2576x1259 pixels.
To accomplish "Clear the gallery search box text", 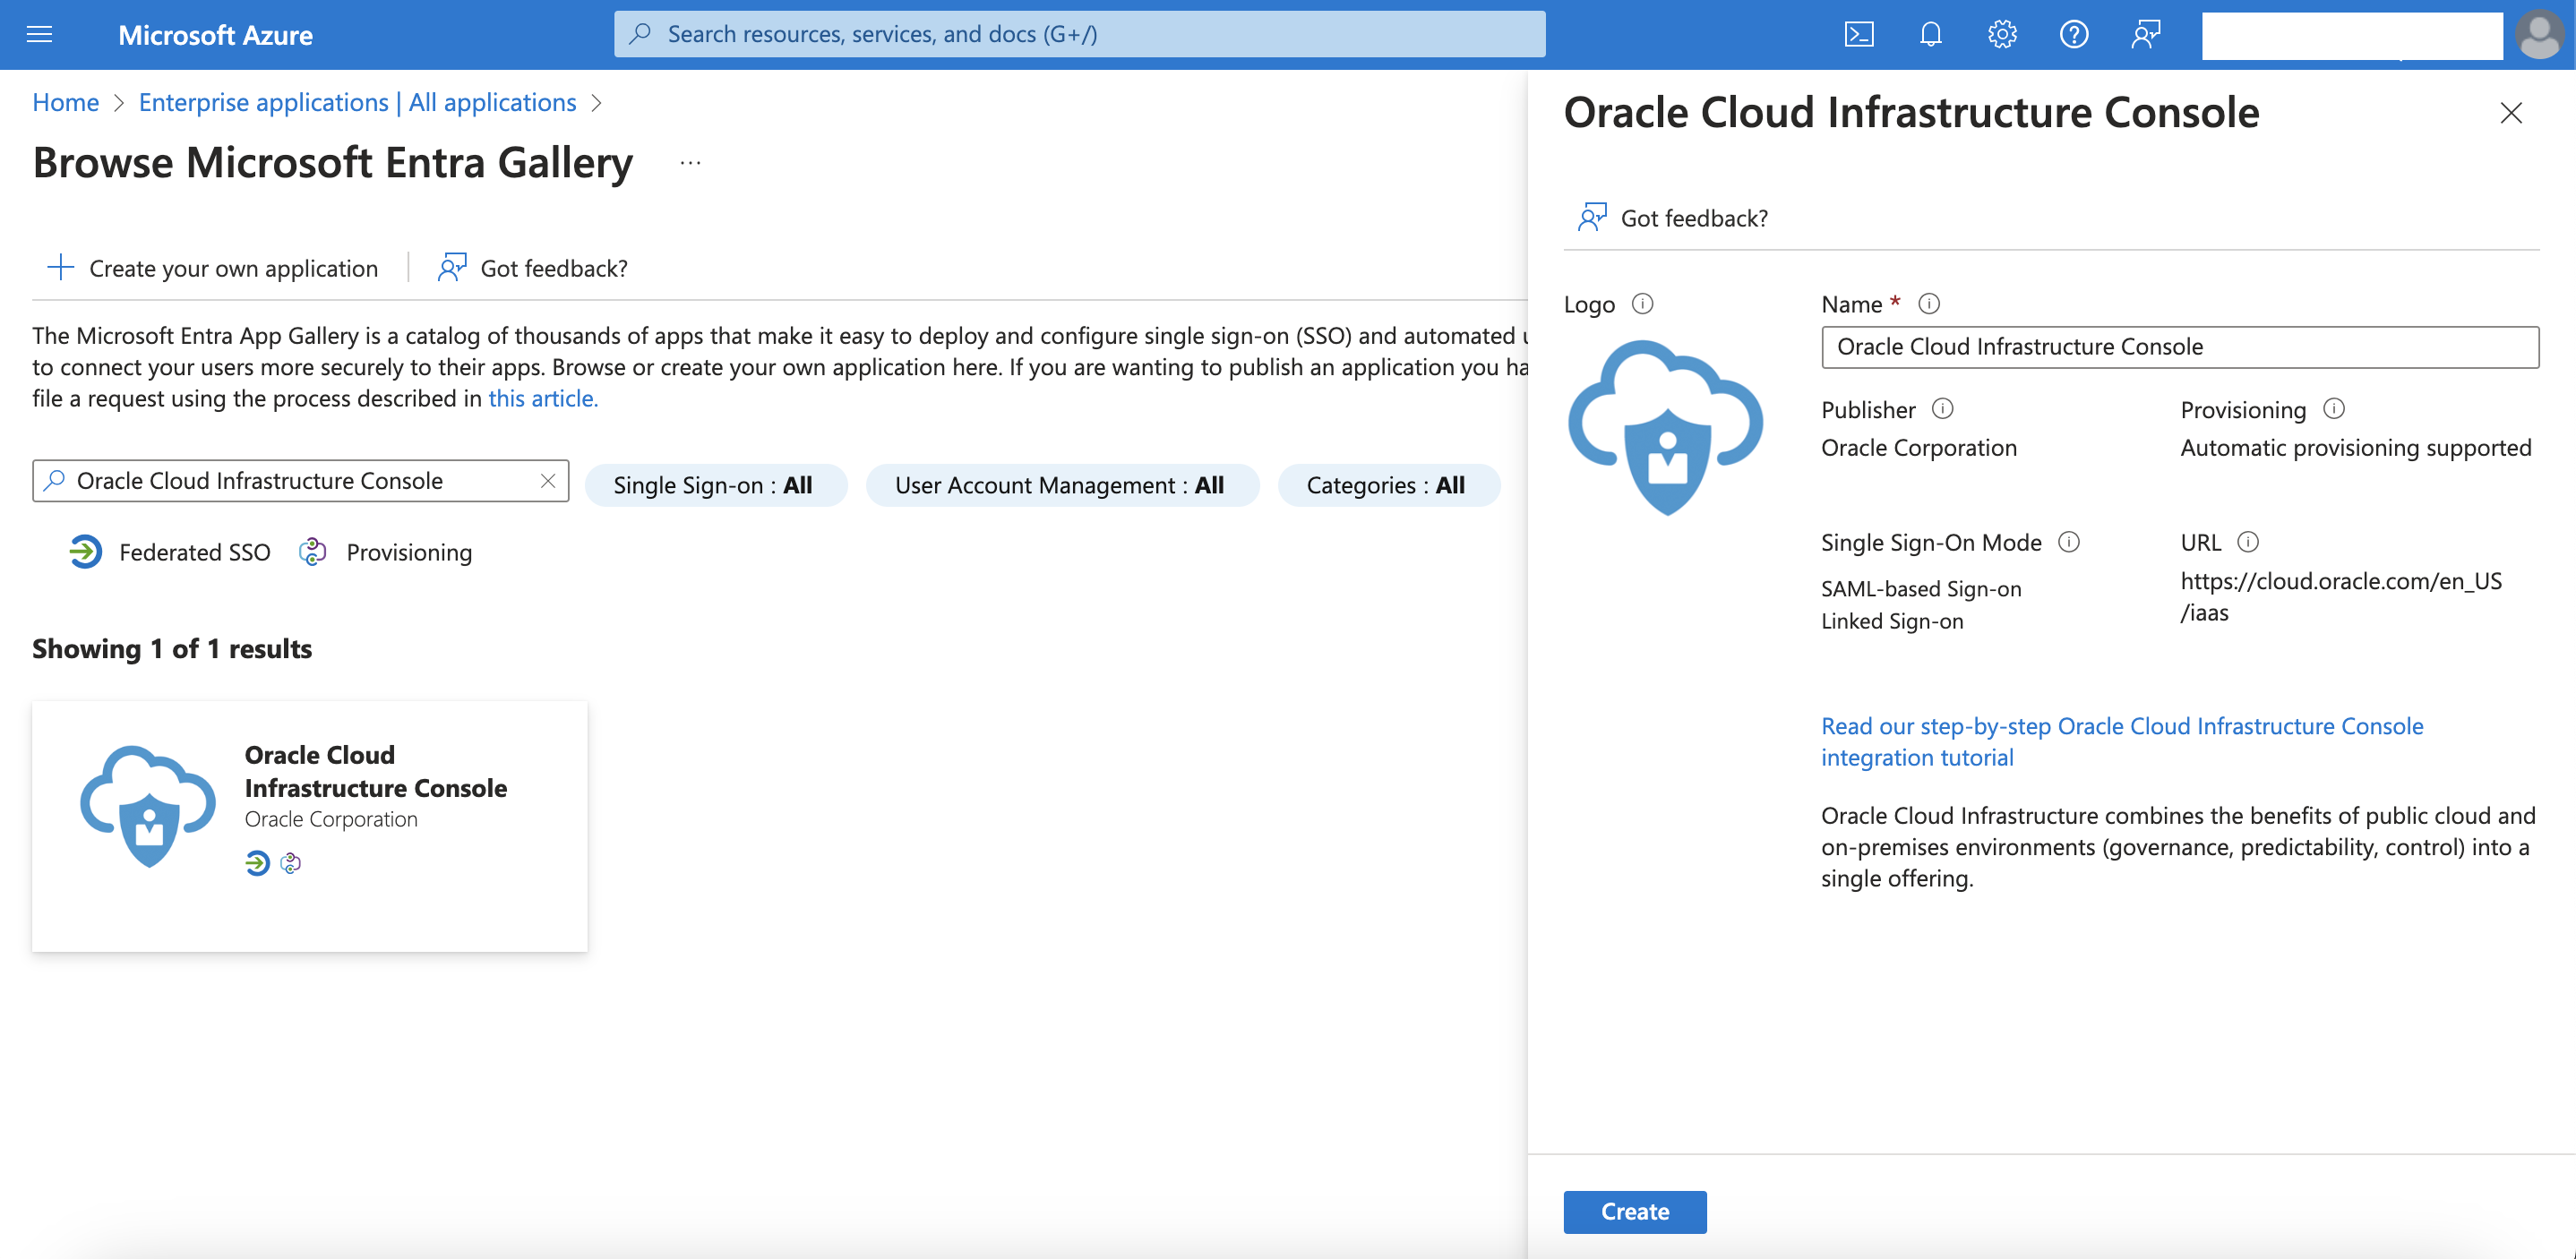I will [x=548, y=481].
